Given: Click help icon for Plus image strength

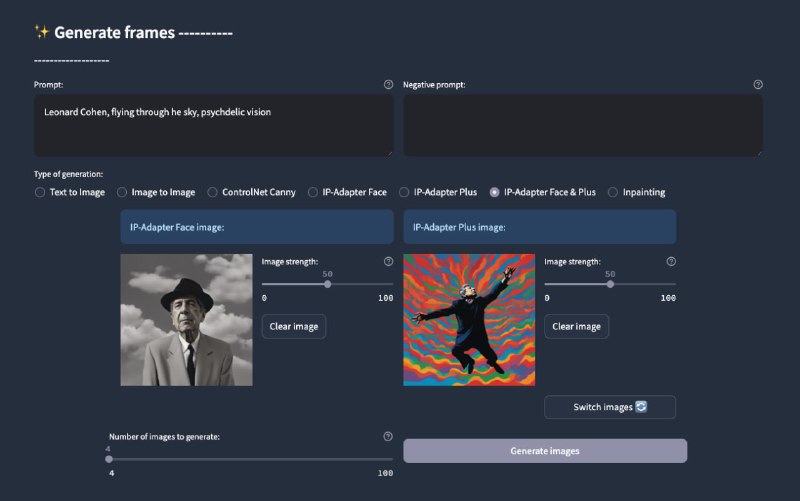Looking at the screenshot, I should click(x=671, y=262).
